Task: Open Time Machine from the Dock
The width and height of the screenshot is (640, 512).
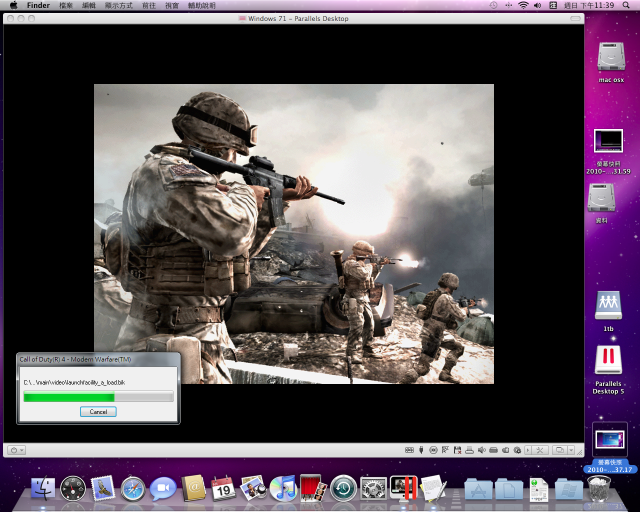Action: click(x=343, y=488)
